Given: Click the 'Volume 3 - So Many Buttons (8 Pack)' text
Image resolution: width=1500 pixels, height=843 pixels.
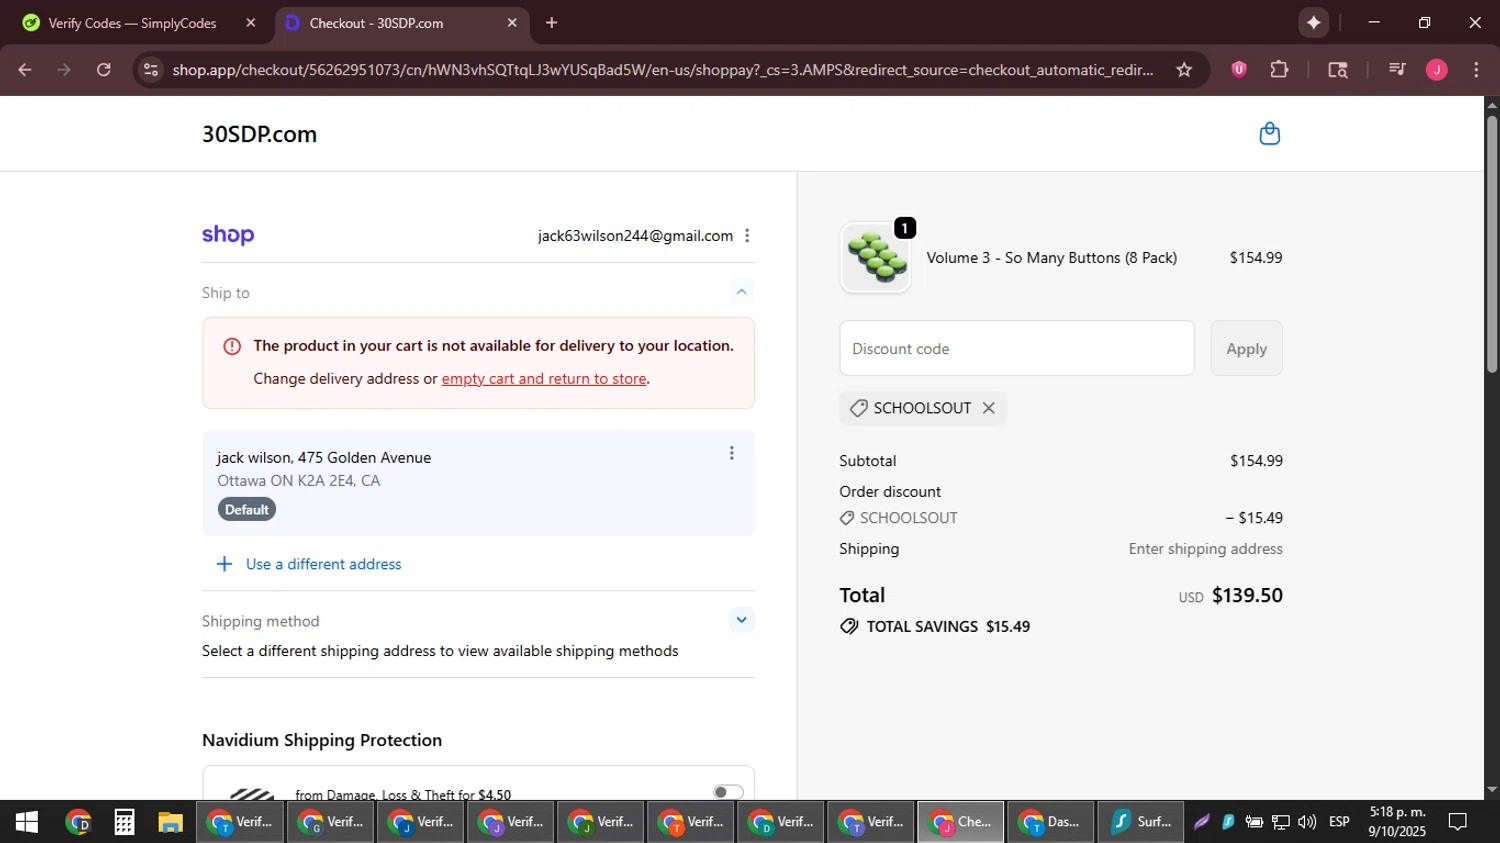Looking at the screenshot, I should 1051,258.
